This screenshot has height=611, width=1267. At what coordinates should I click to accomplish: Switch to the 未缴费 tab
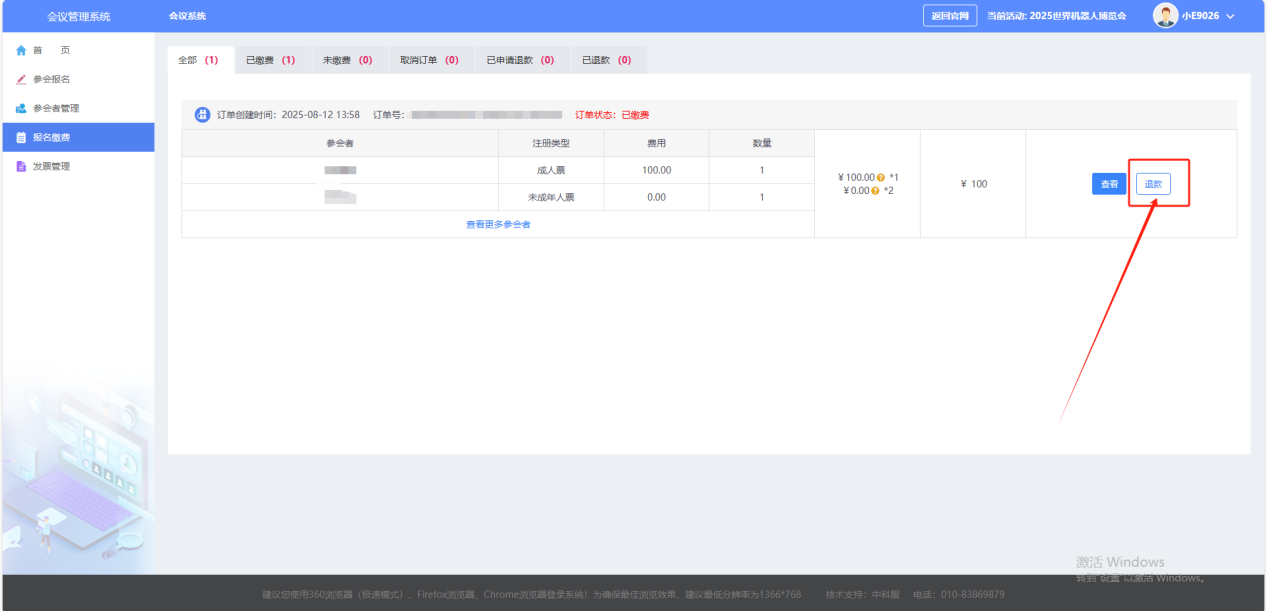347,60
